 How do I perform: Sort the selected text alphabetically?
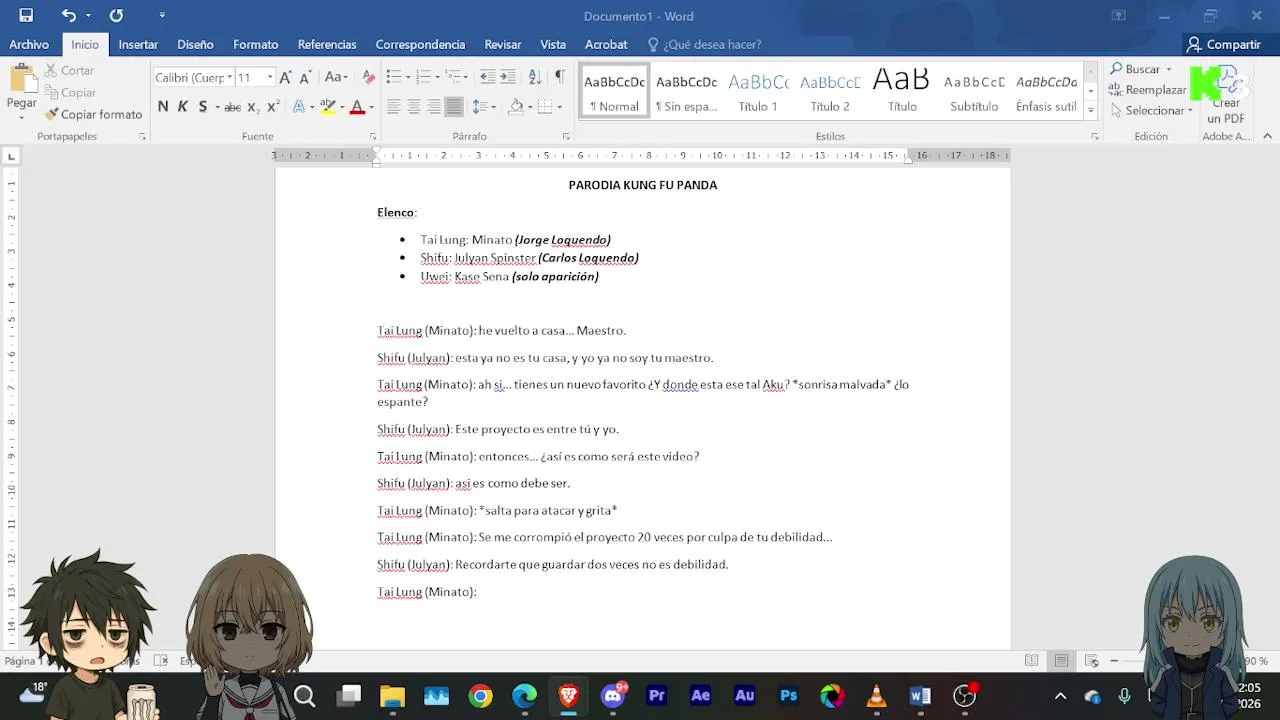(534, 77)
